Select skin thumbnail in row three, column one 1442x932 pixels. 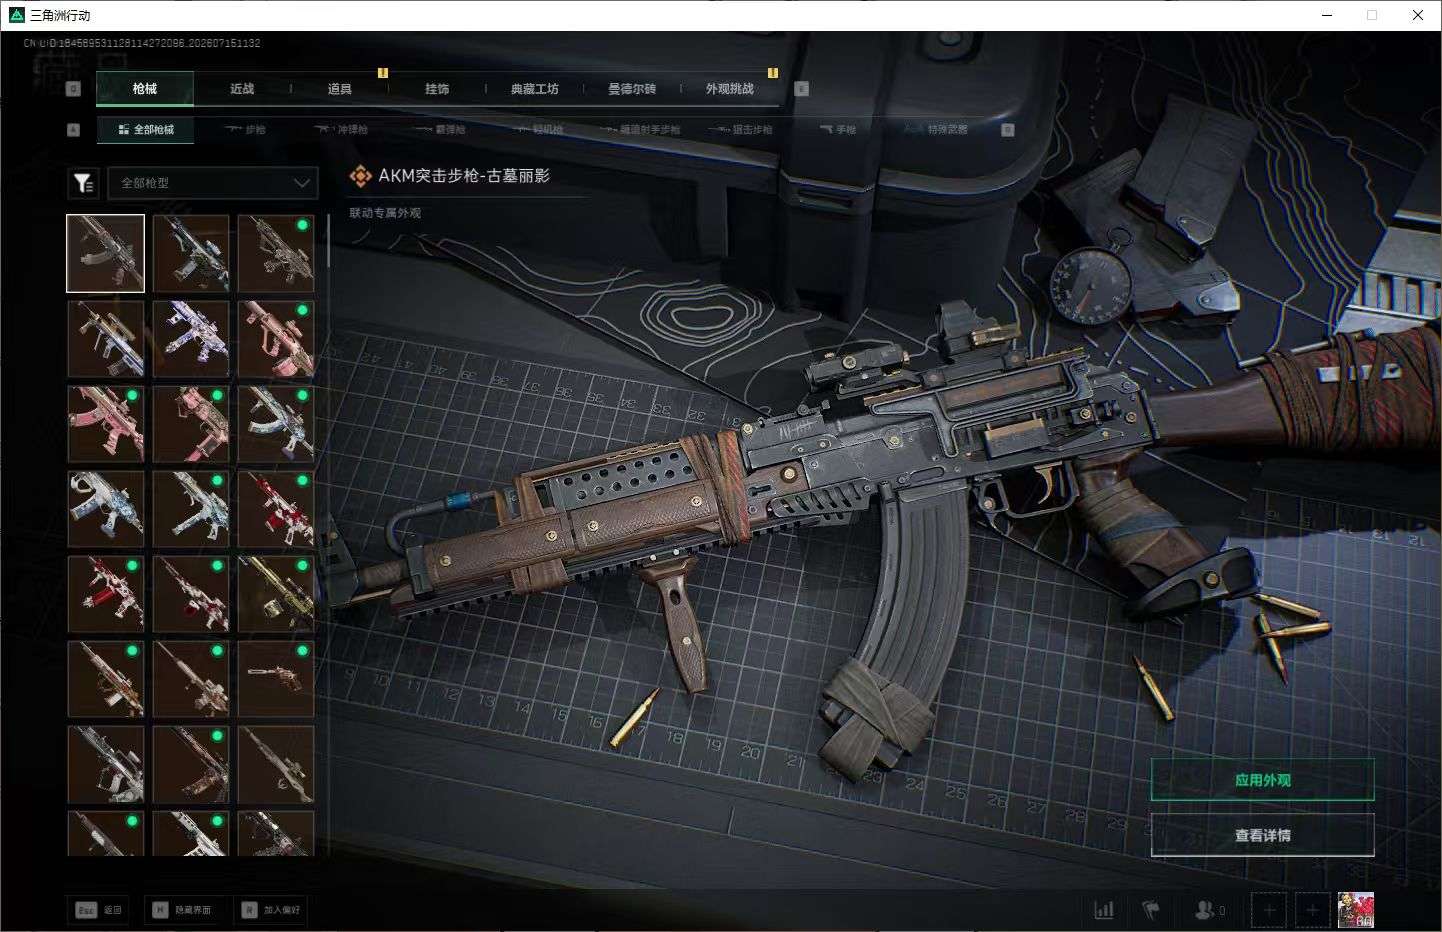click(x=106, y=424)
